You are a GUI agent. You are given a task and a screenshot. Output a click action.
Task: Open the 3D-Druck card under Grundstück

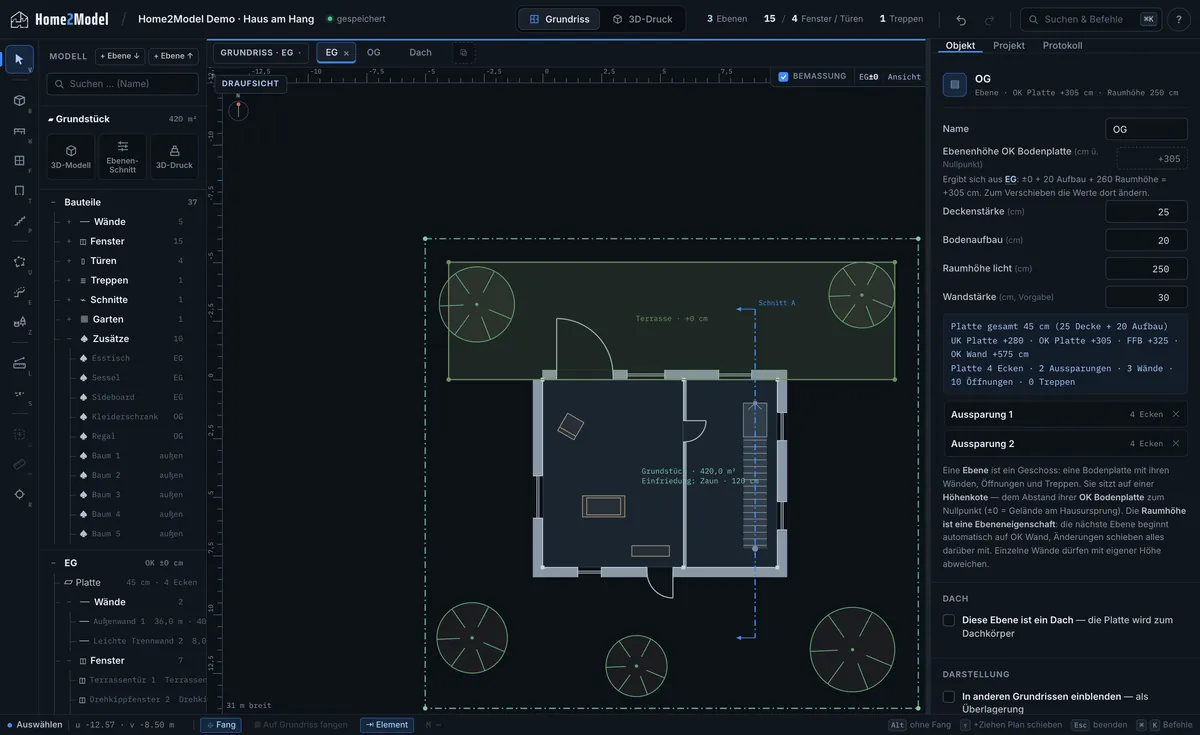[174, 157]
